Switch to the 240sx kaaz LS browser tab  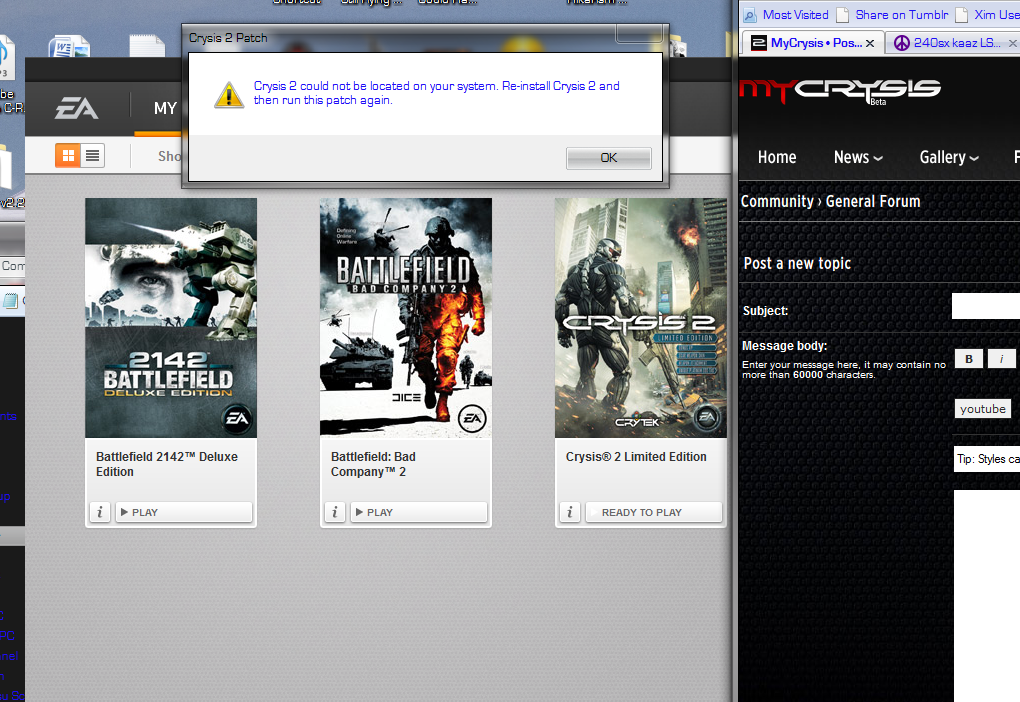[952, 43]
